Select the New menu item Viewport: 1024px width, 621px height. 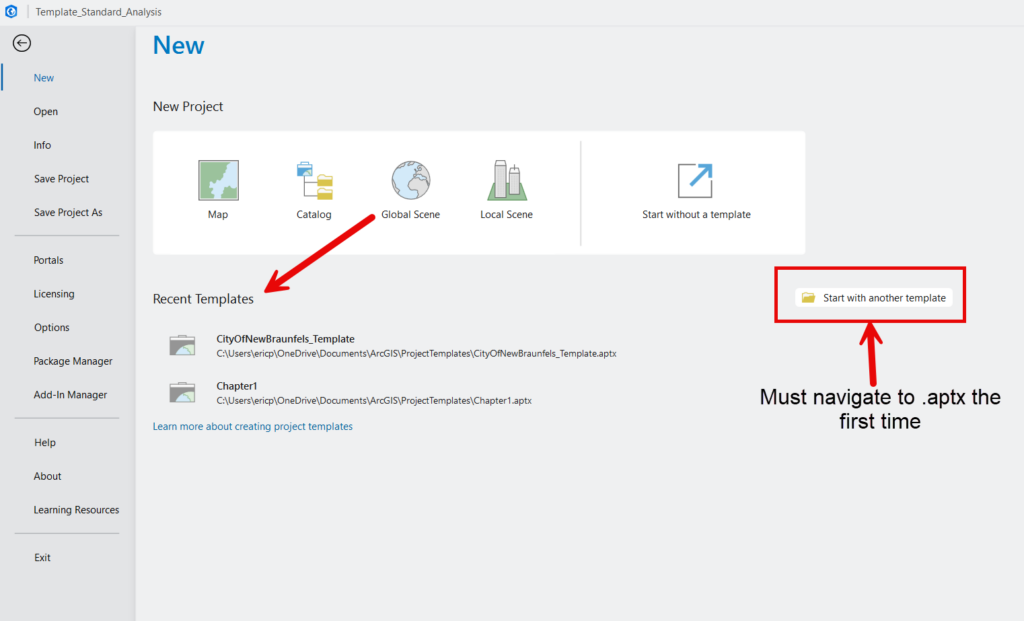click(x=44, y=78)
